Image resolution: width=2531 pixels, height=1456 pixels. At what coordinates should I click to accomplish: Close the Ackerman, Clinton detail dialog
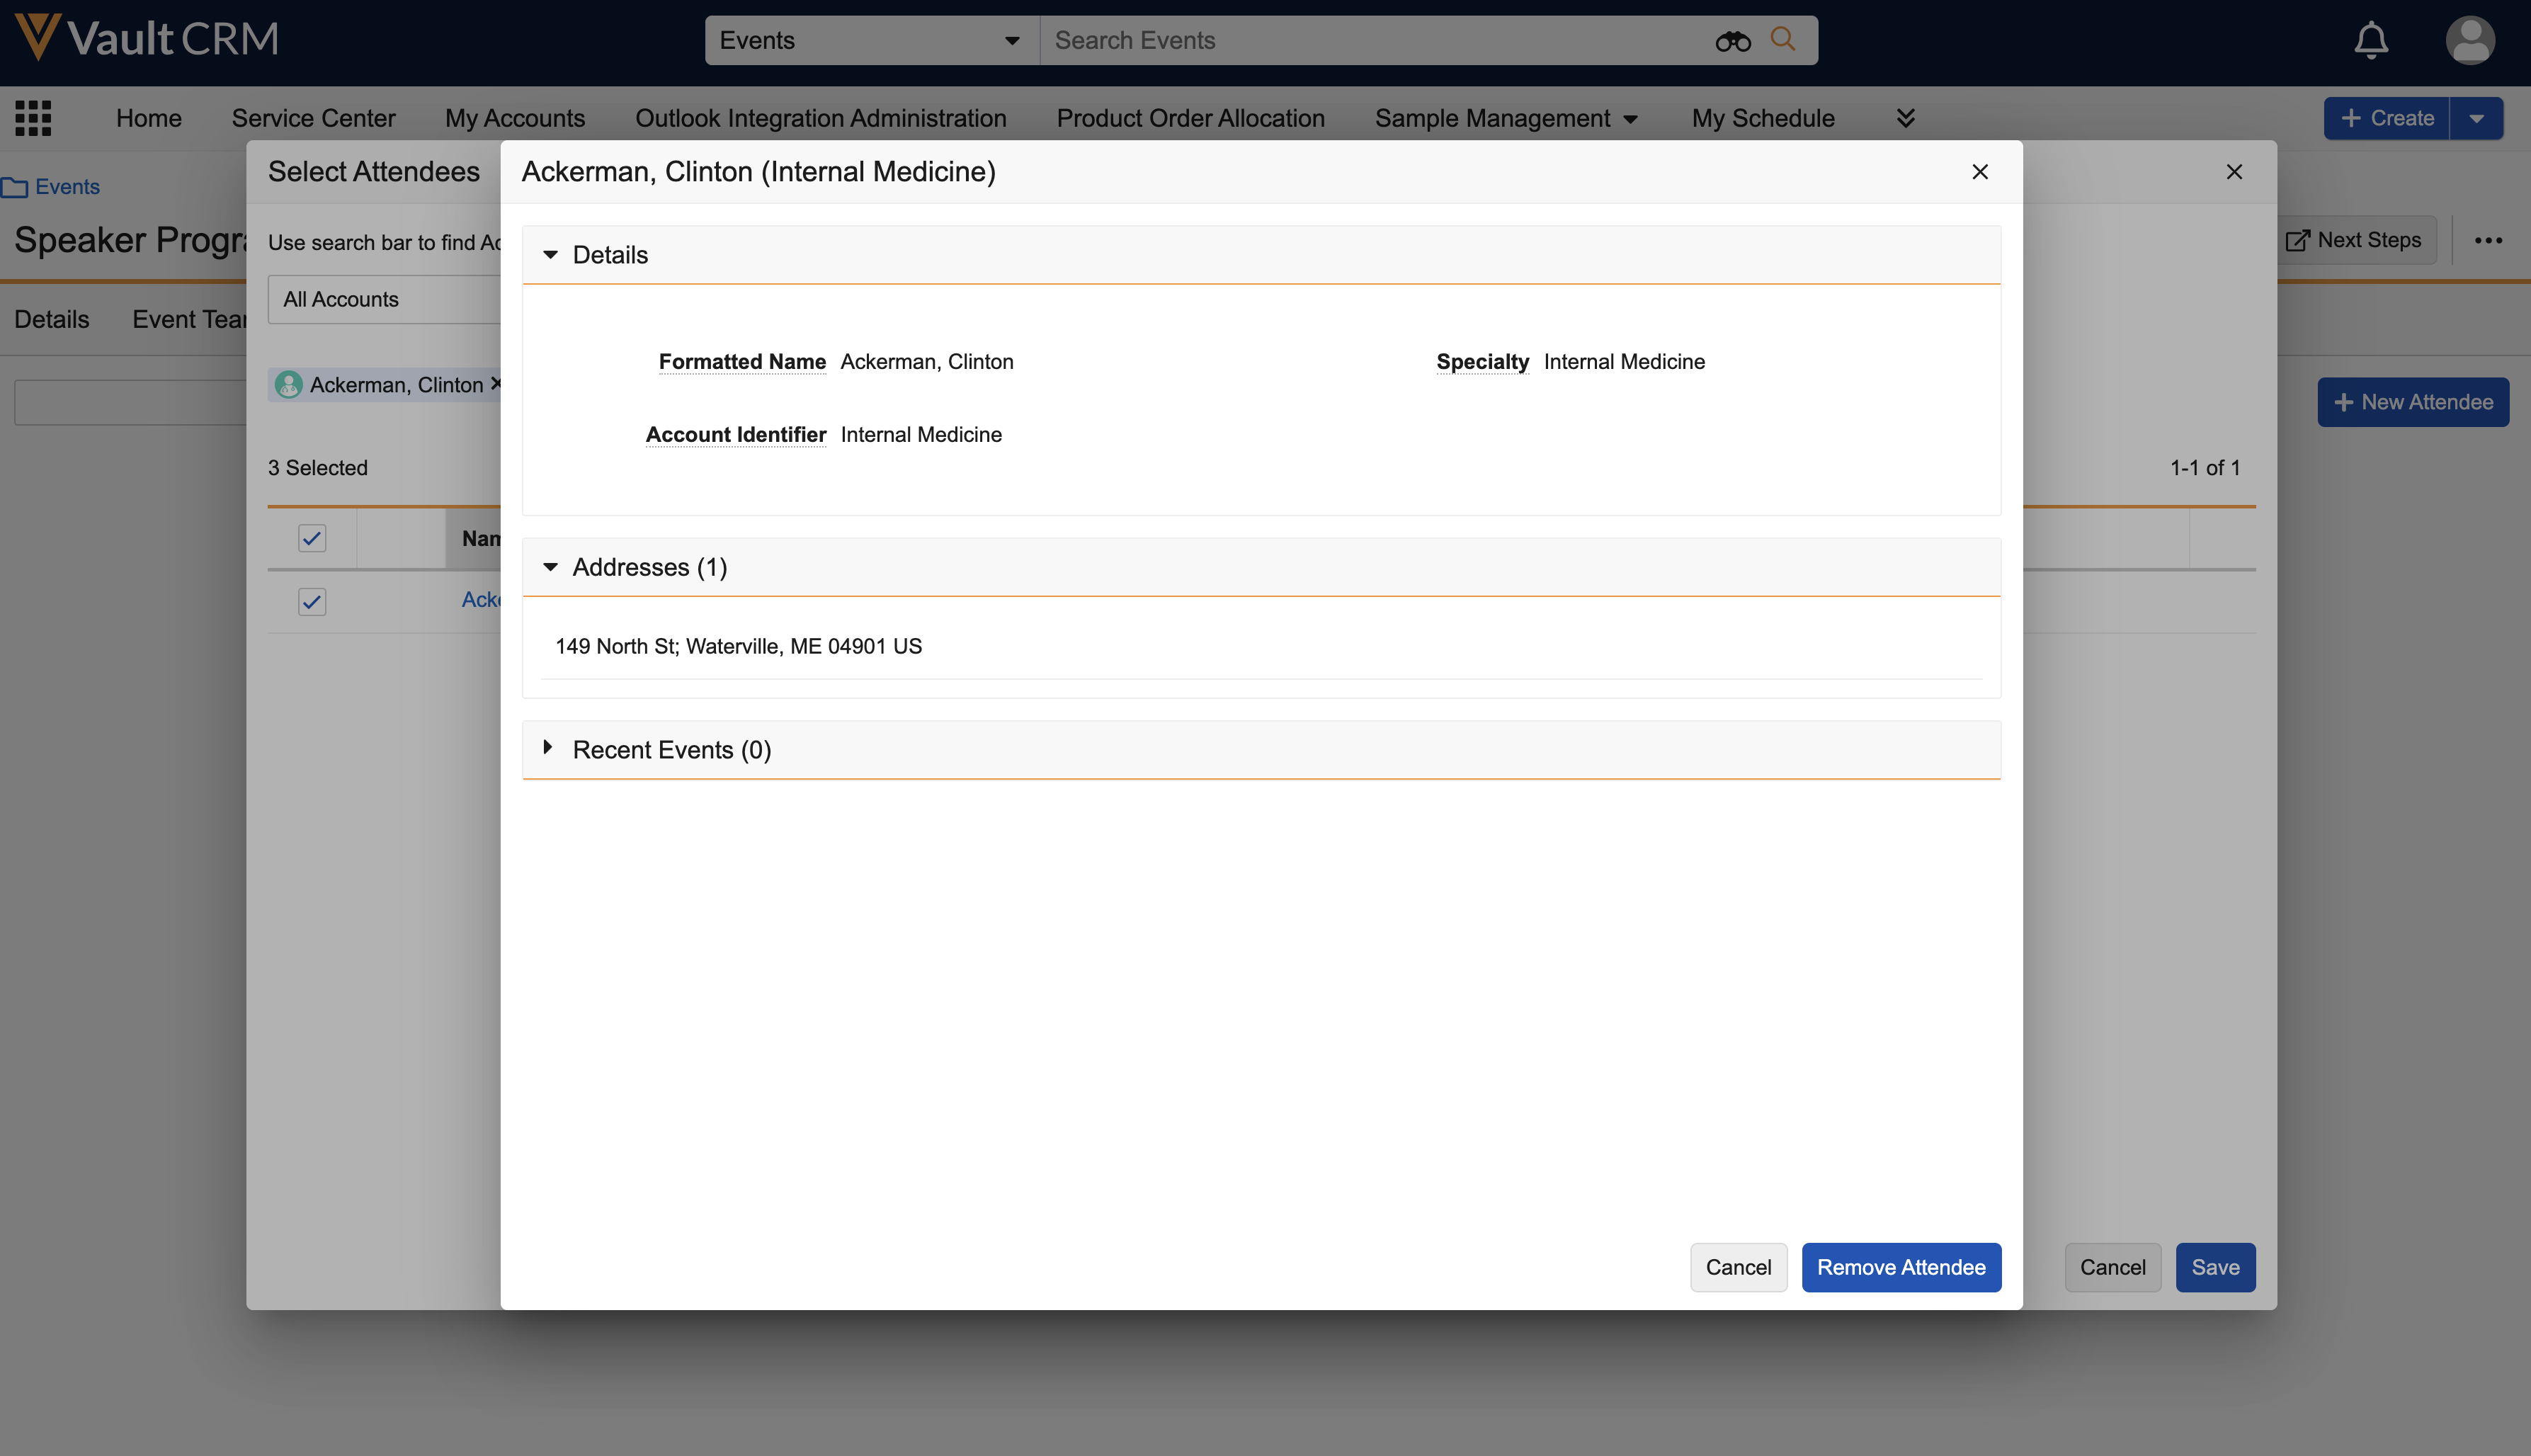point(1979,172)
